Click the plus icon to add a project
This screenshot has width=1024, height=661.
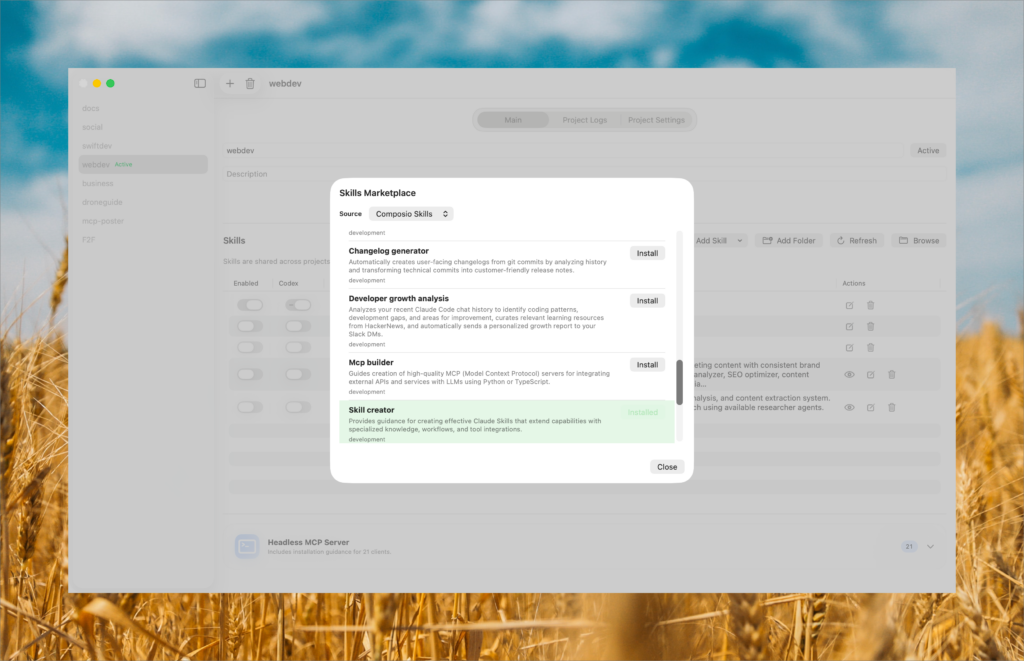pyautogui.click(x=229, y=84)
